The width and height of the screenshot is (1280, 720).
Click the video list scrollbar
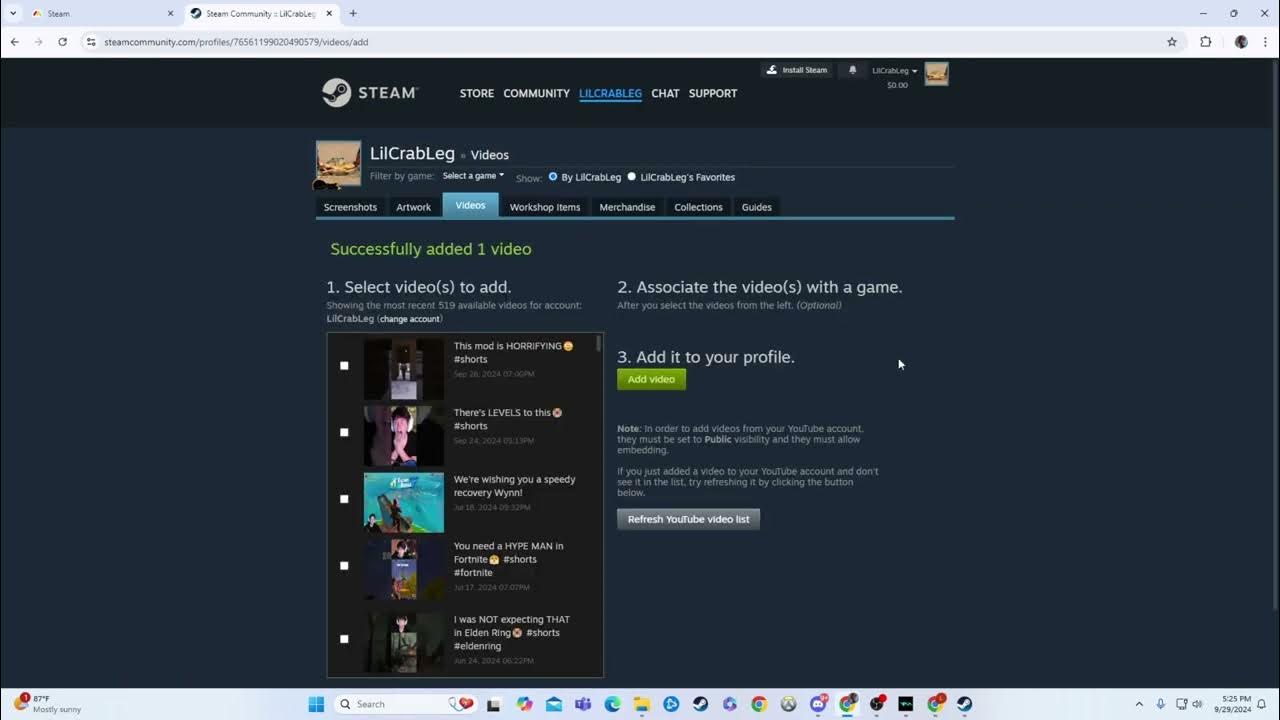(599, 343)
